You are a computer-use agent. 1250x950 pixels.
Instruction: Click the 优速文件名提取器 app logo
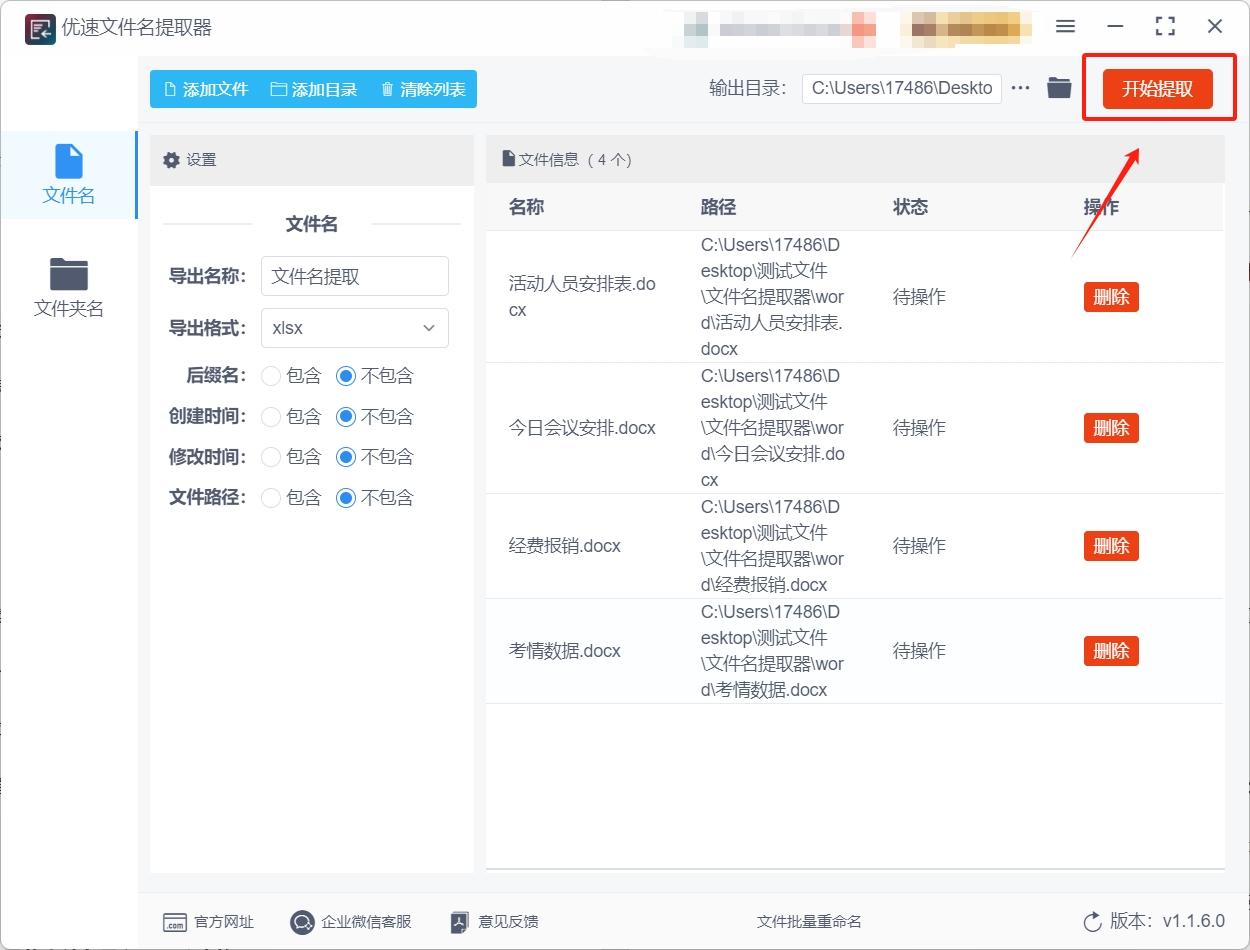tap(40, 28)
